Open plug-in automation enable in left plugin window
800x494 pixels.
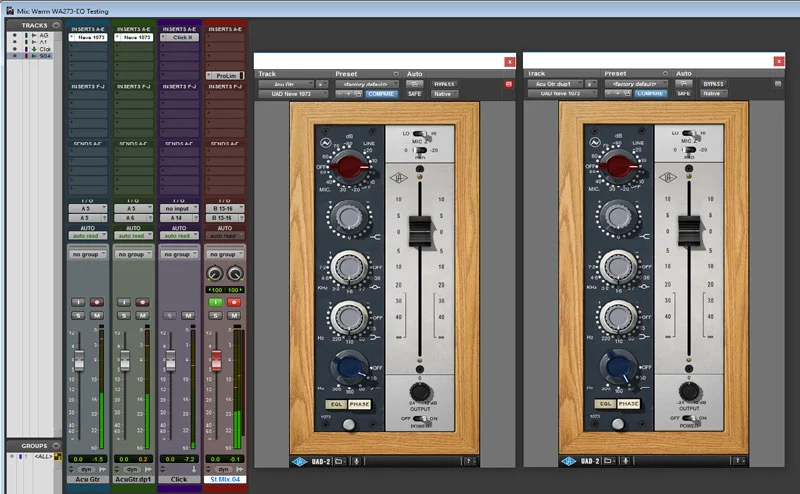[x=415, y=84]
